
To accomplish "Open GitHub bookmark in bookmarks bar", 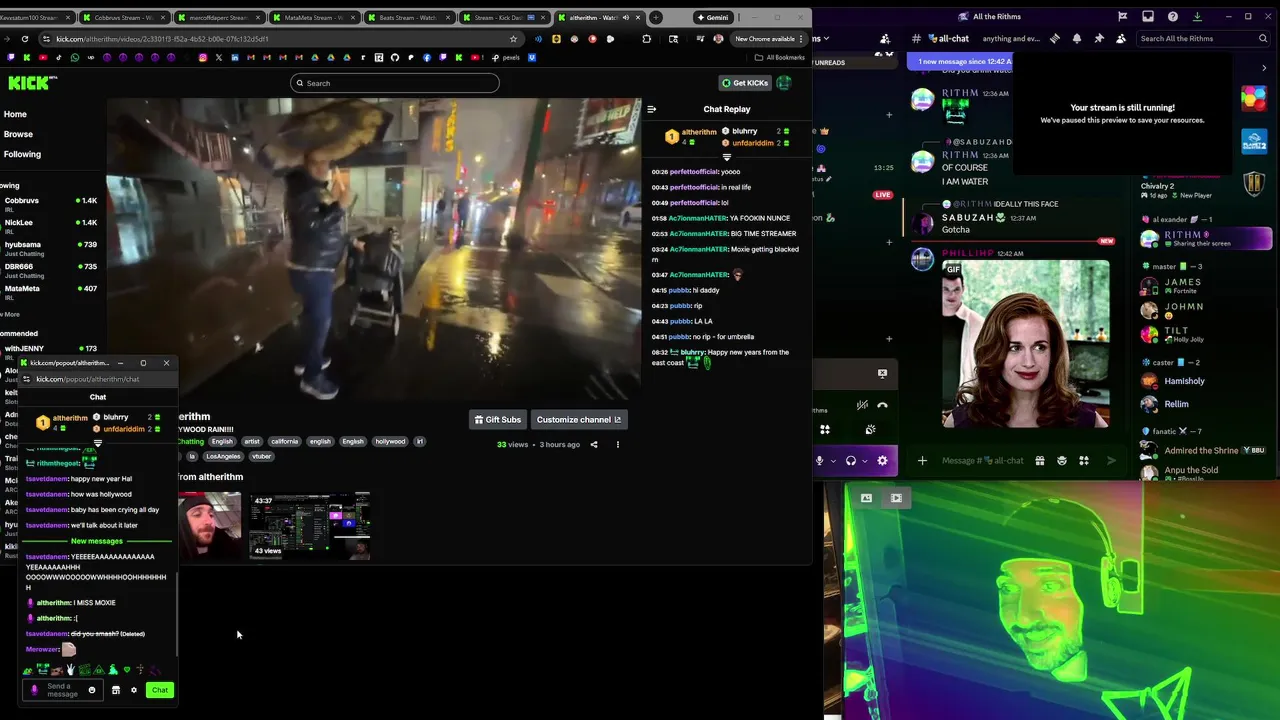I will [394, 57].
